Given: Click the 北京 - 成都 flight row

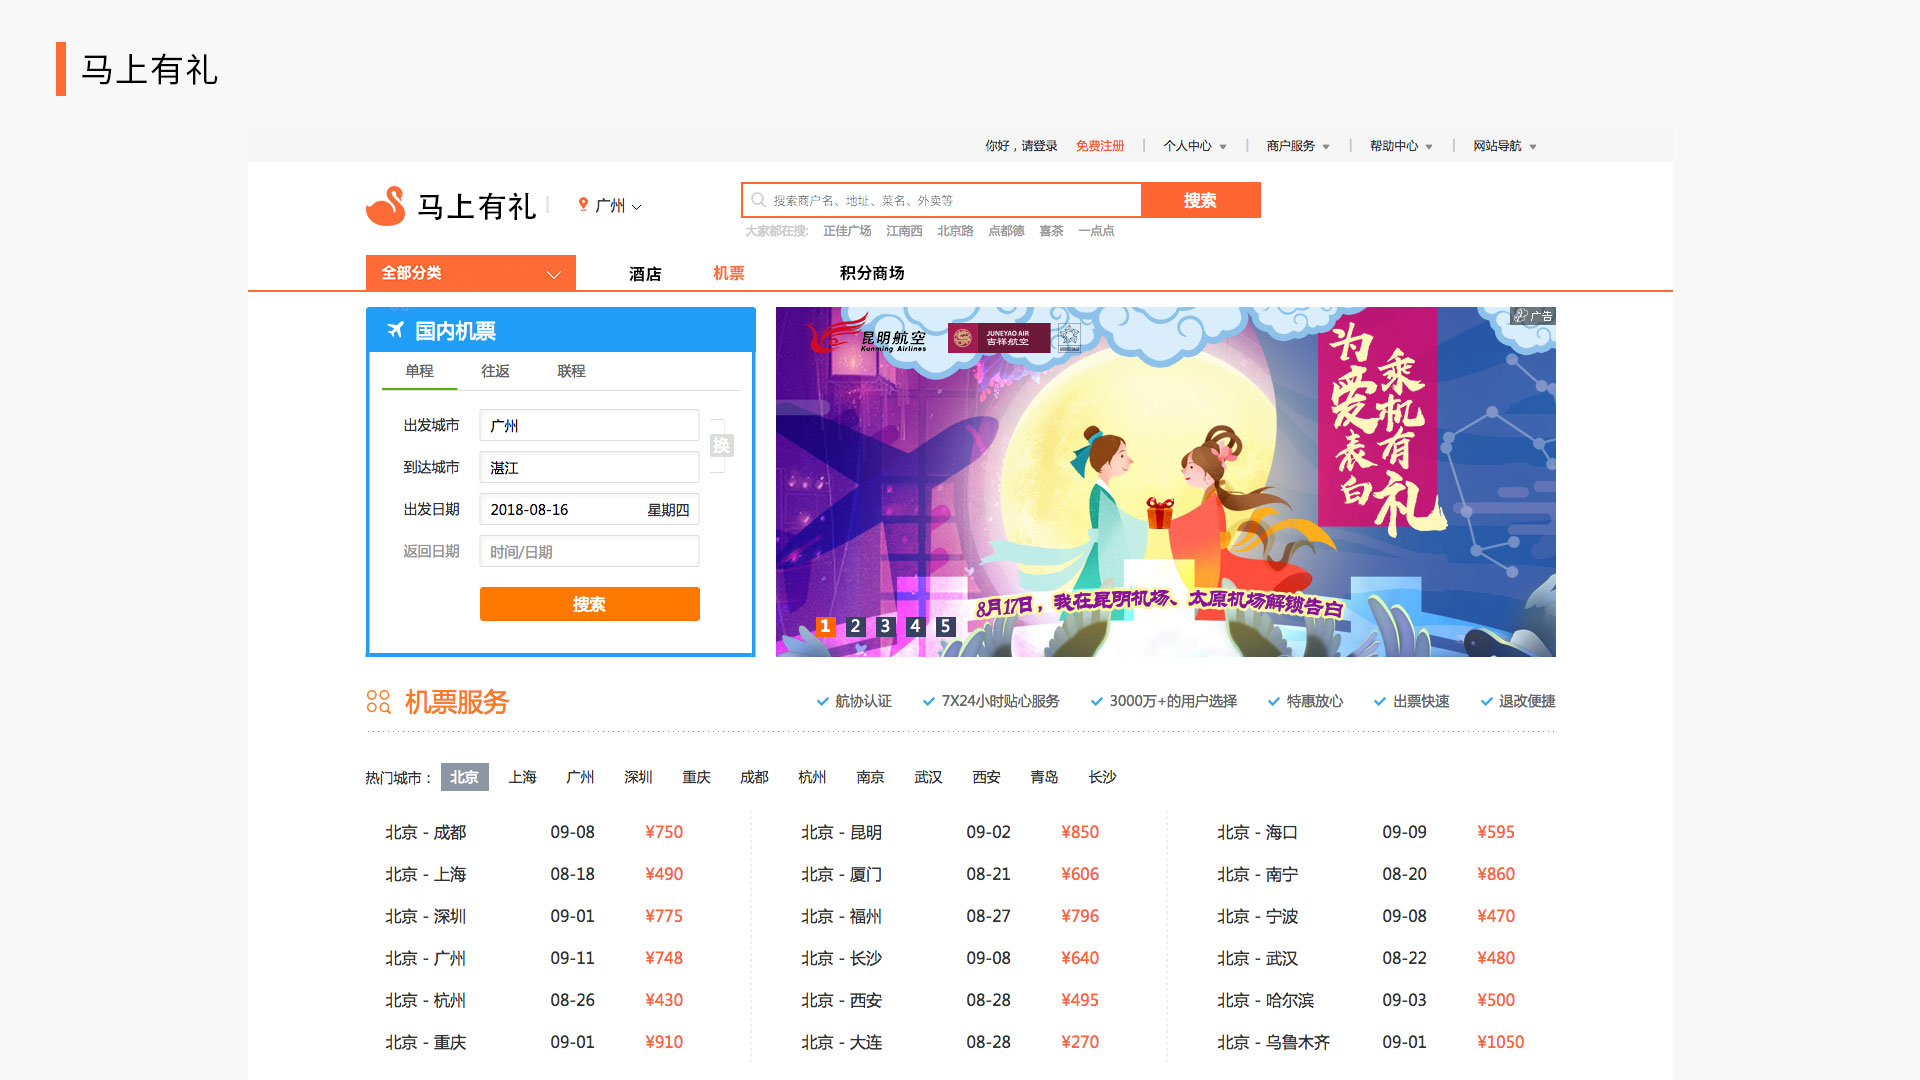Looking at the screenshot, I should click(535, 832).
